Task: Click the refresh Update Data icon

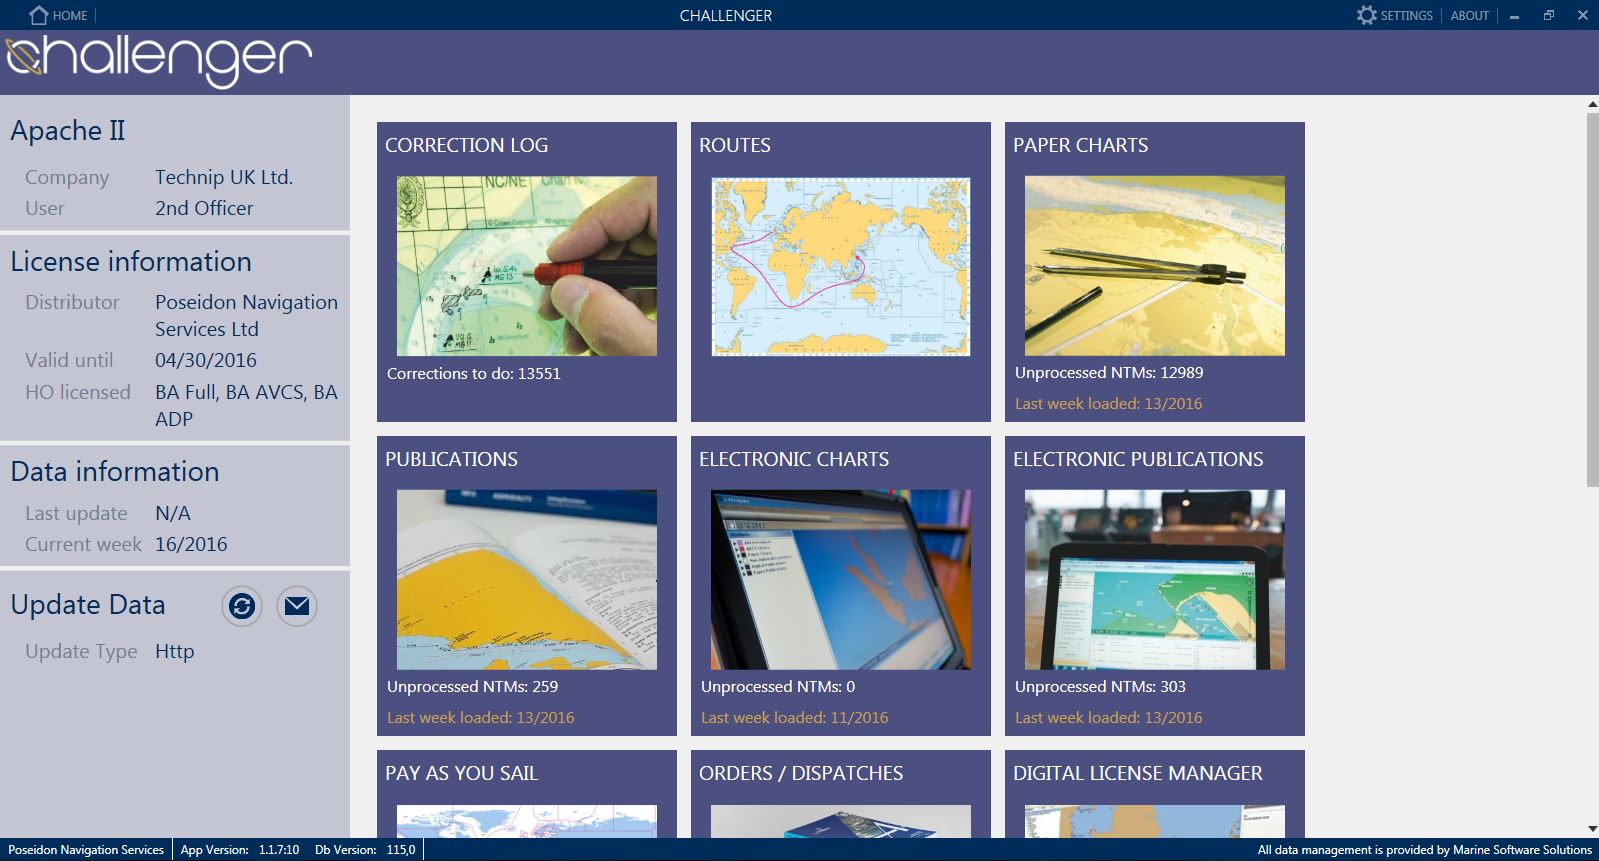Action: 242,606
